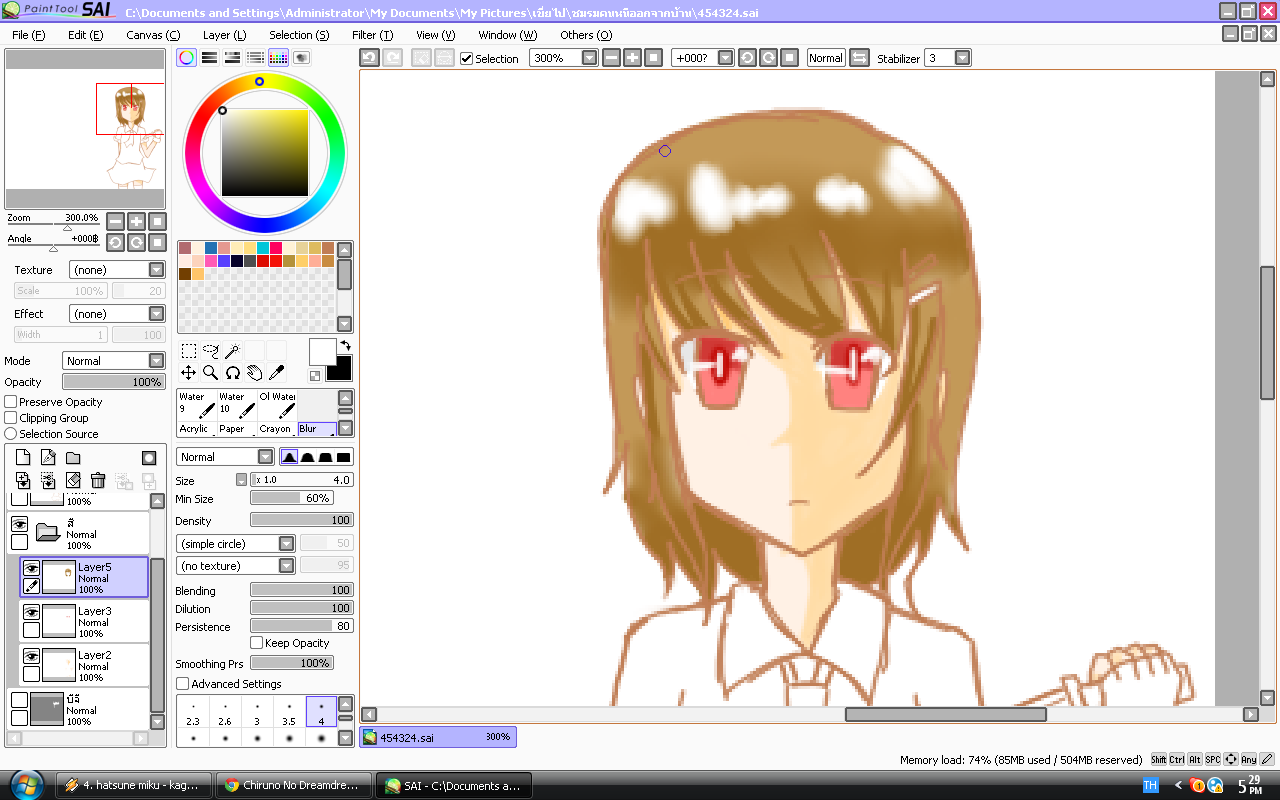This screenshot has width=1280, height=800.
Task: Select the lasso tool
Action: (210, 351)
